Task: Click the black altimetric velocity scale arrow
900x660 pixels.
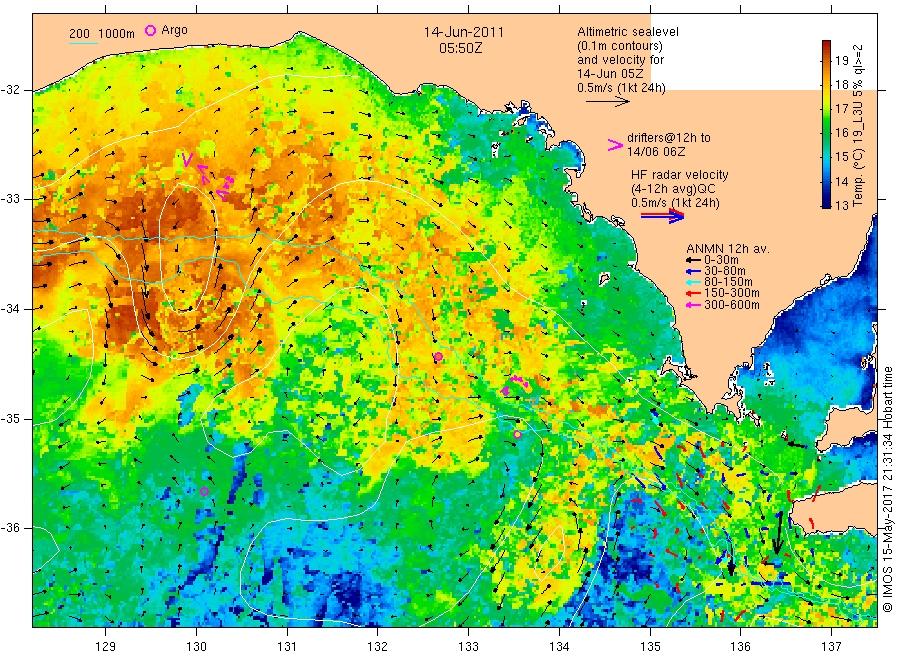Action: tap(608, 102)
